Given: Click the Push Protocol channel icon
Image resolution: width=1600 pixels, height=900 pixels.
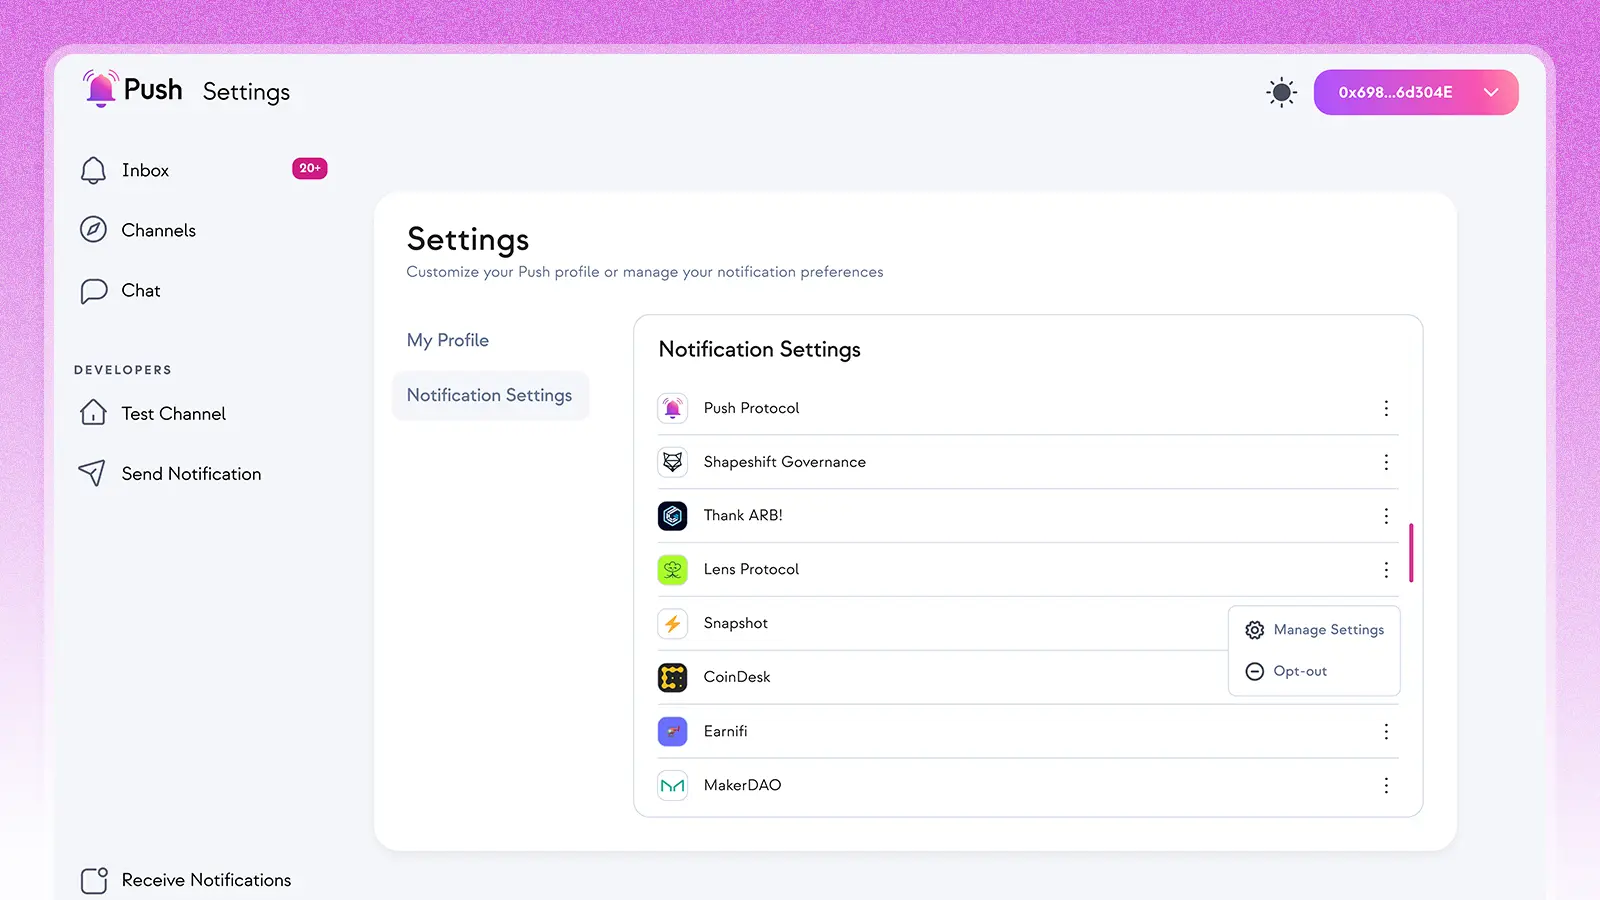Looking at the screenshot, I should (x=672, y=408).
